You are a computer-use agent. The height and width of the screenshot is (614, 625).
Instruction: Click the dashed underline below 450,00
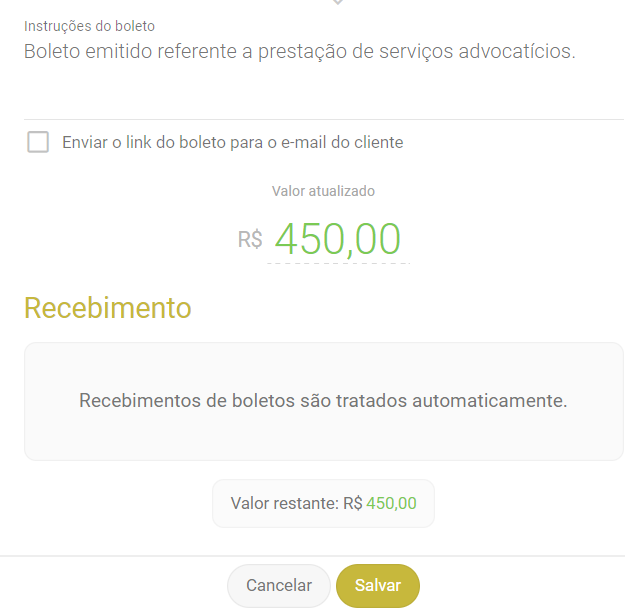click(x=338, y=264)
